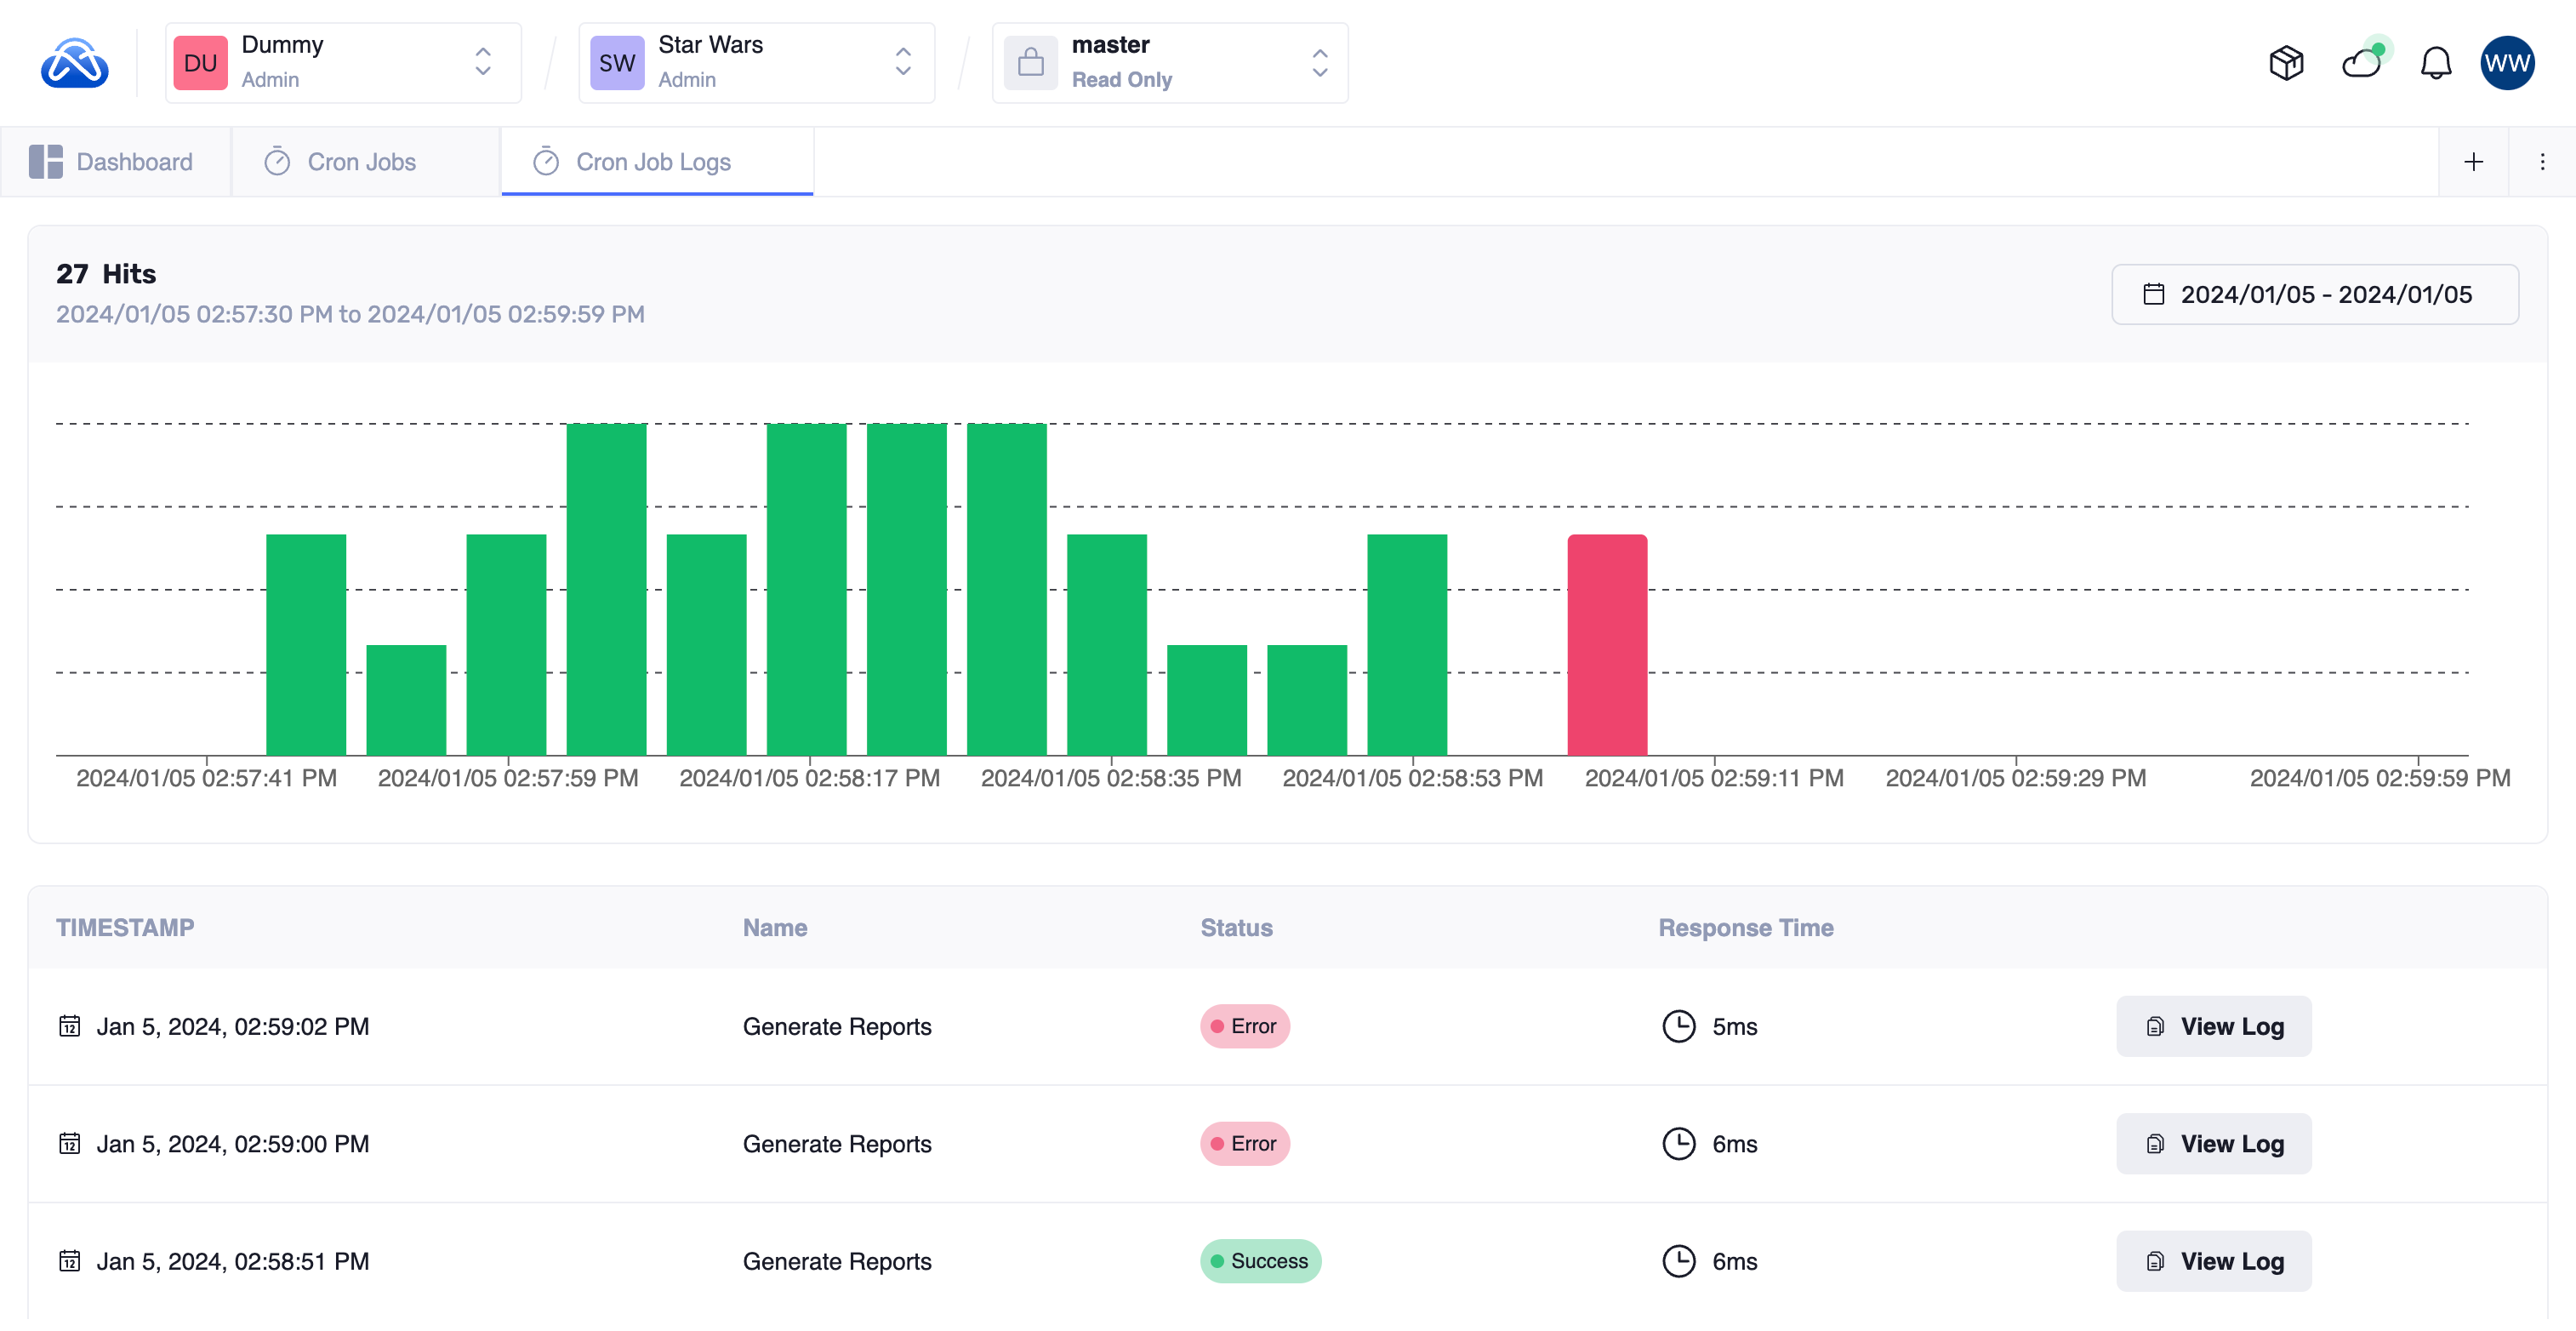The width and height of the screenshot is (2576, 1331).
Task: Open the package cube icon in header
Action: tap(2286, 63)
